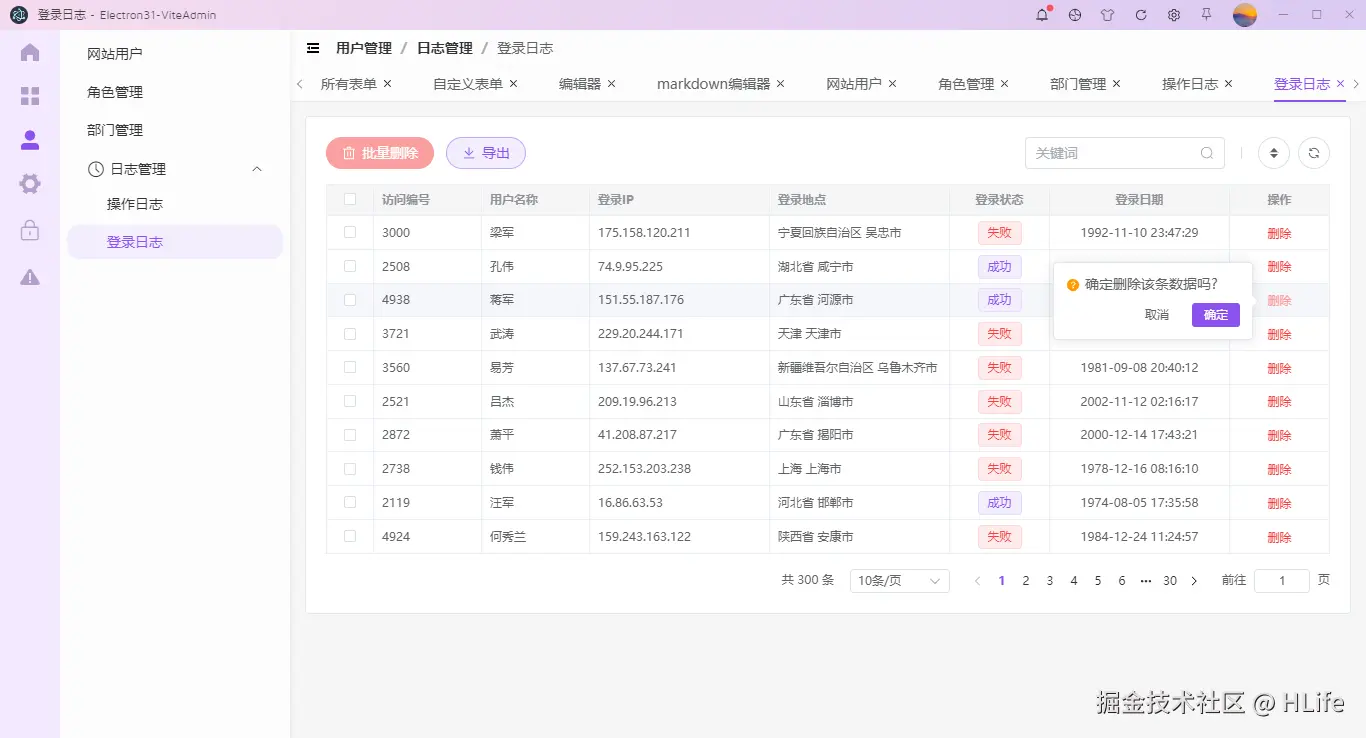The image size is (1366, 738).
Task: Collapse the 日志管理 submenu chevron
Action: point(257,169)
